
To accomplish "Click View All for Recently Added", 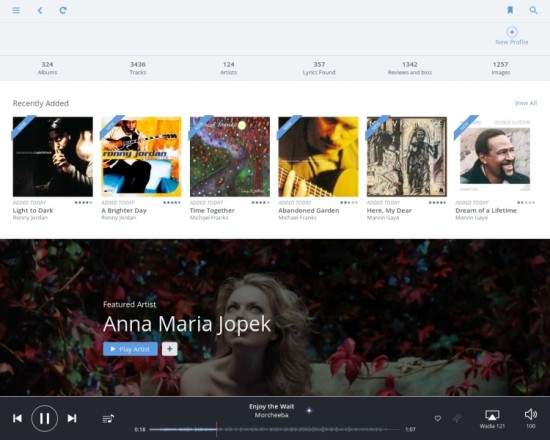I will (525, 103).
